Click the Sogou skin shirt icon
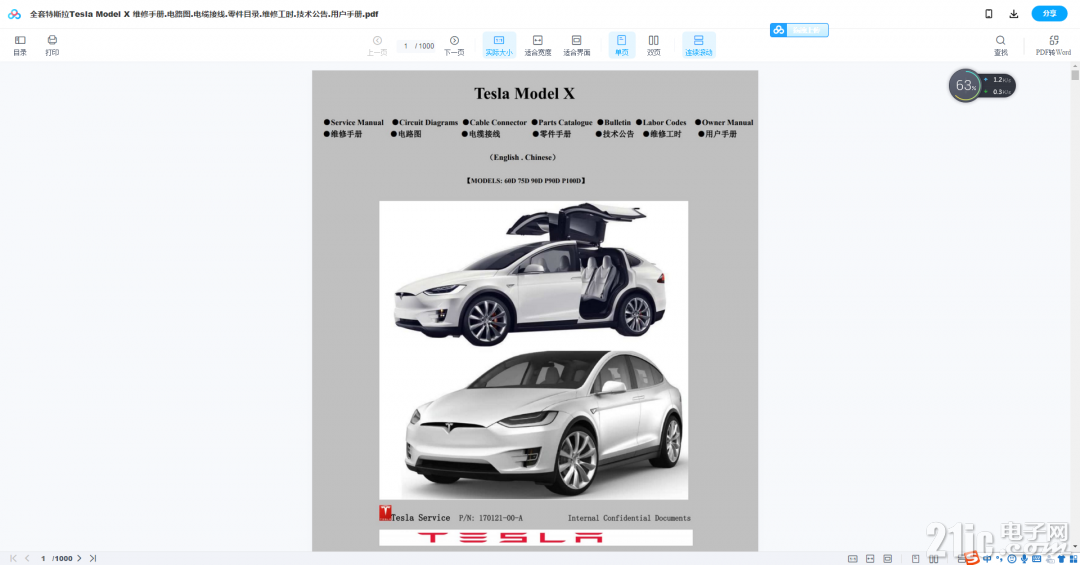Viewport: 1080px width, 565px height. (x=1061, y=559)
